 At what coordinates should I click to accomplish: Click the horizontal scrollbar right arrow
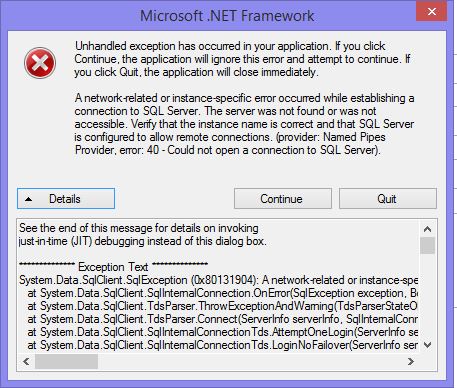tap(411, 361)
